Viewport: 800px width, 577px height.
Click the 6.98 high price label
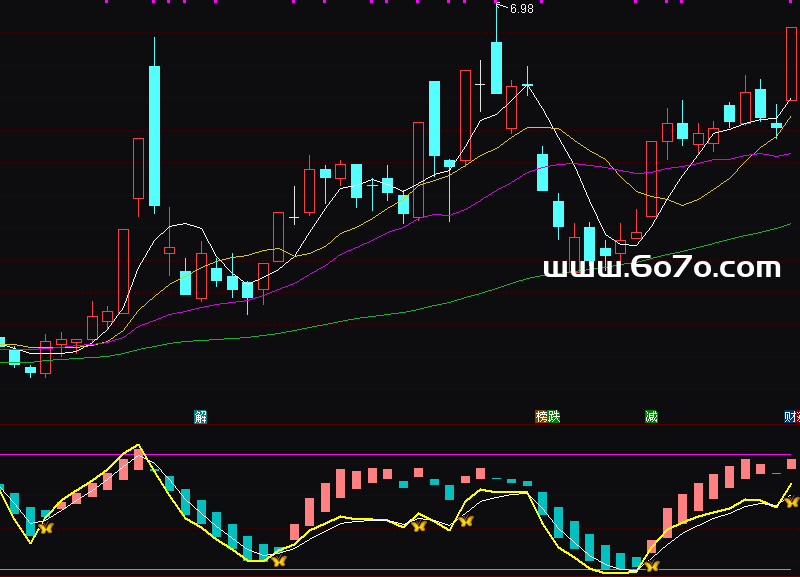point(521,9)
